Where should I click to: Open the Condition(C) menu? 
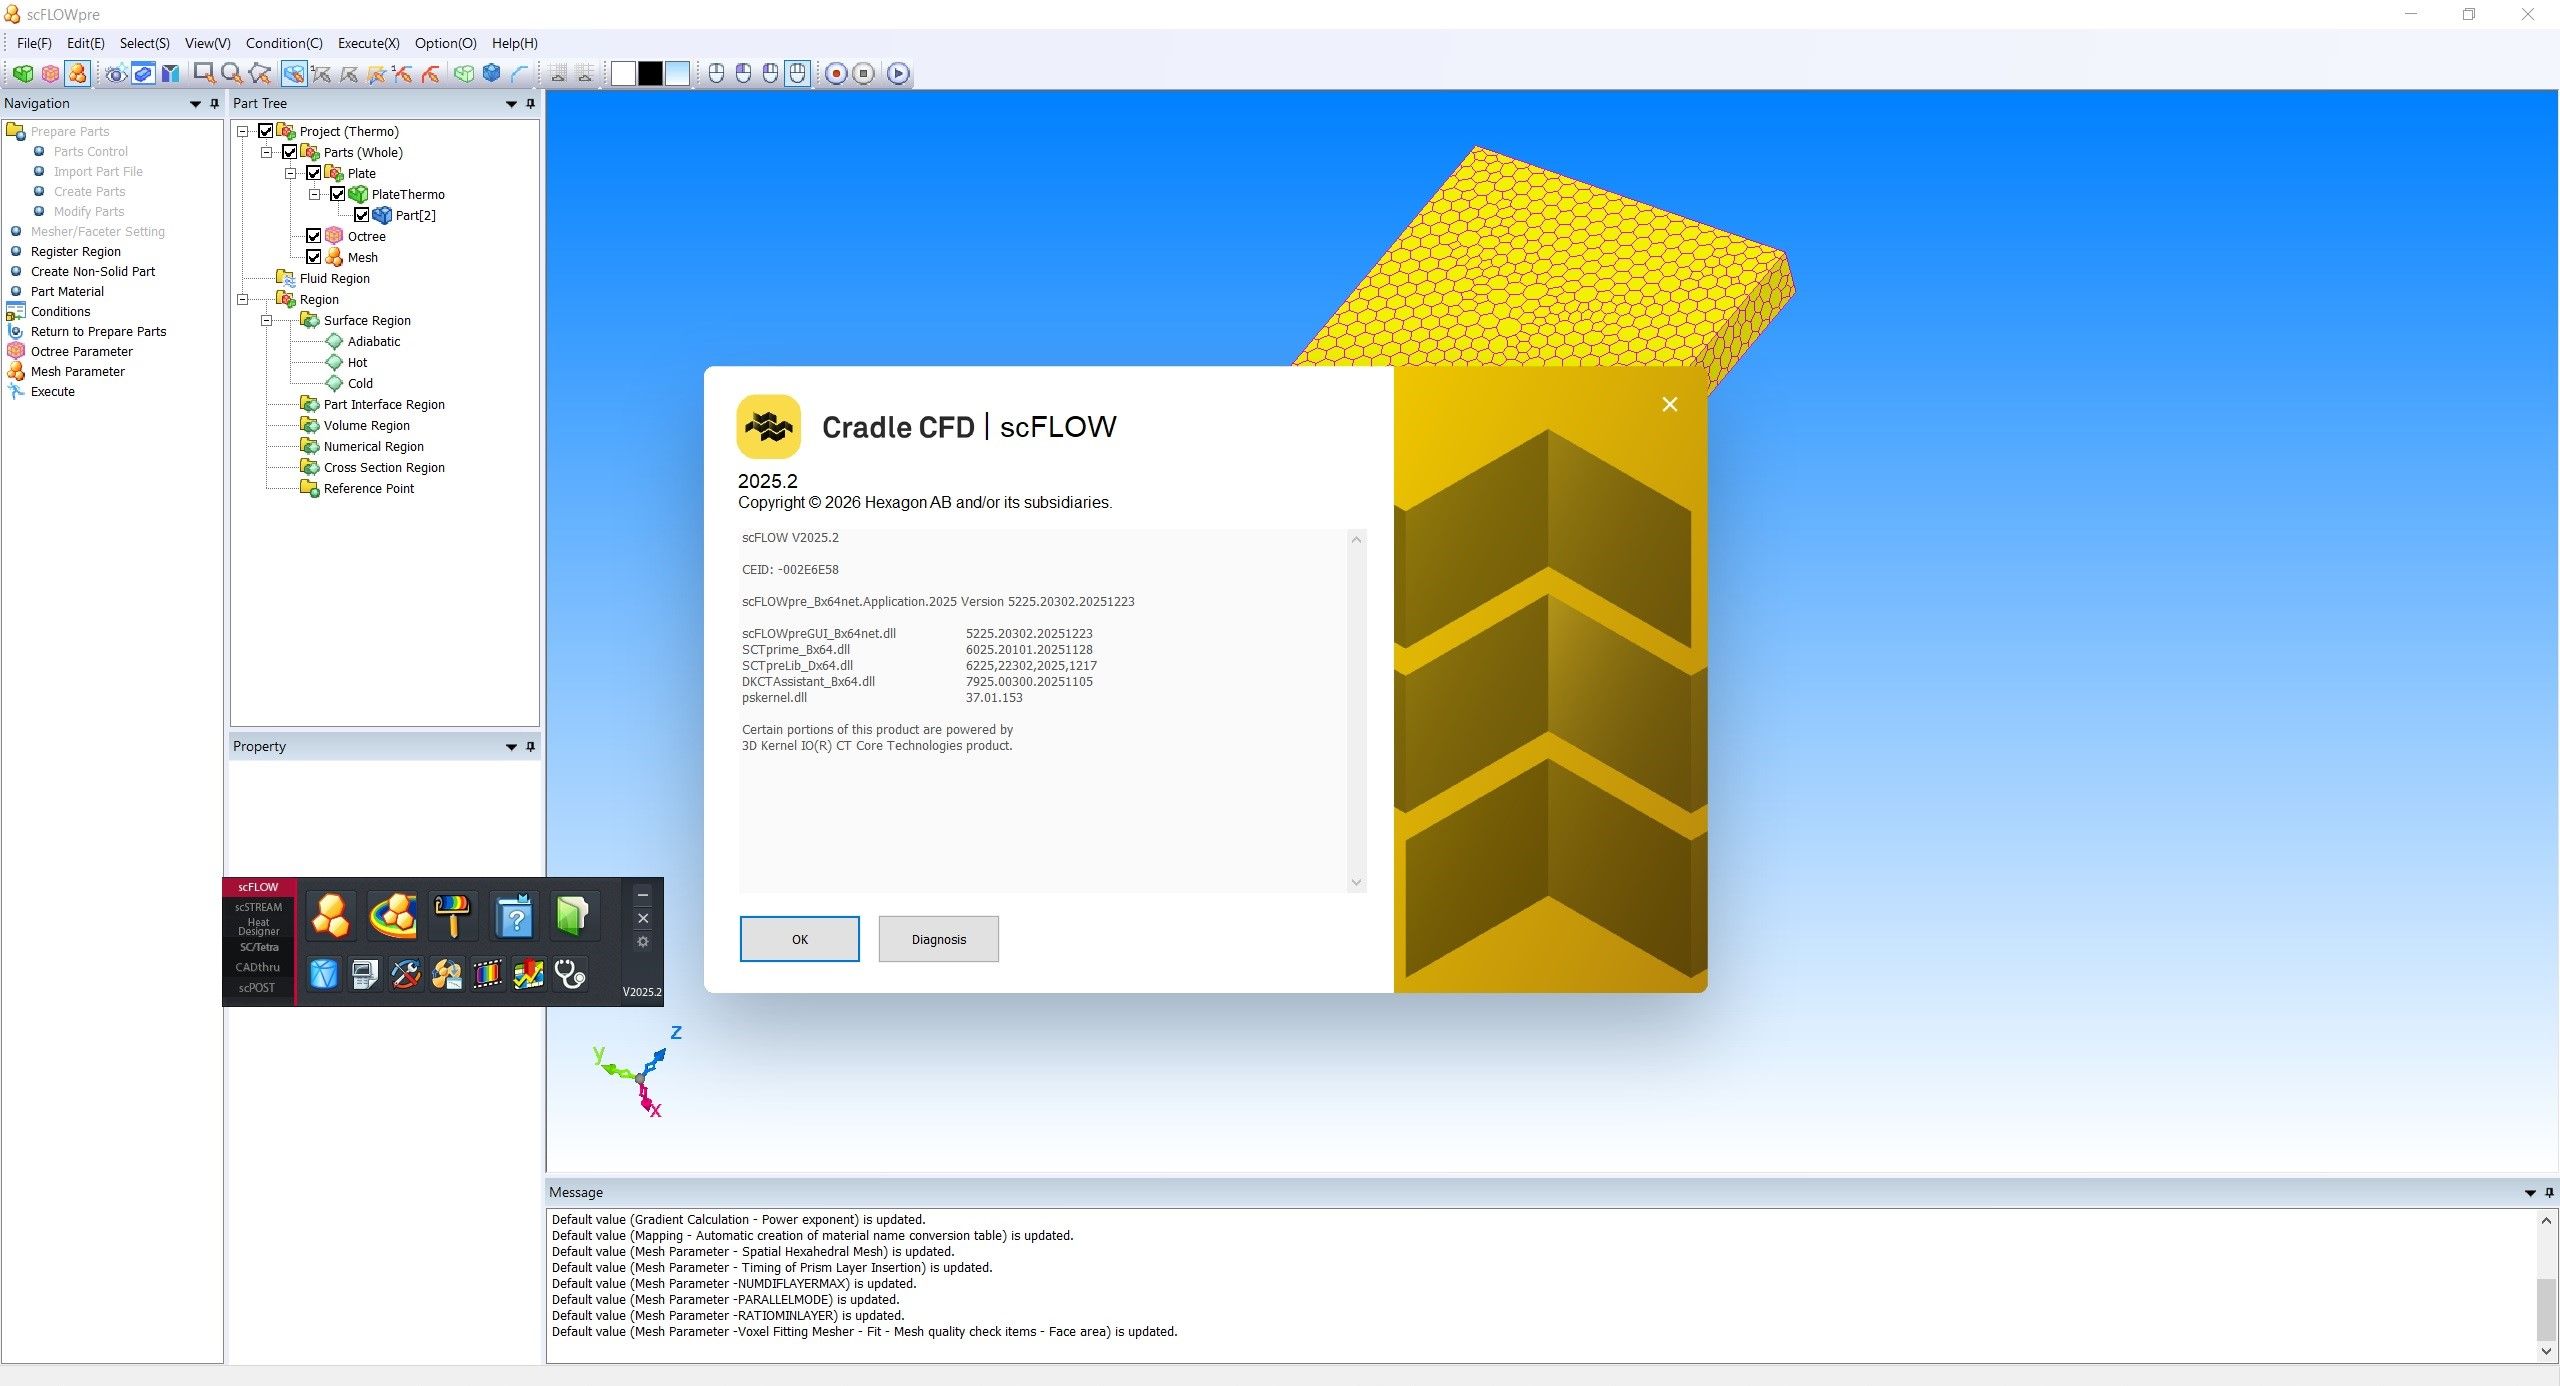point(284,43)
